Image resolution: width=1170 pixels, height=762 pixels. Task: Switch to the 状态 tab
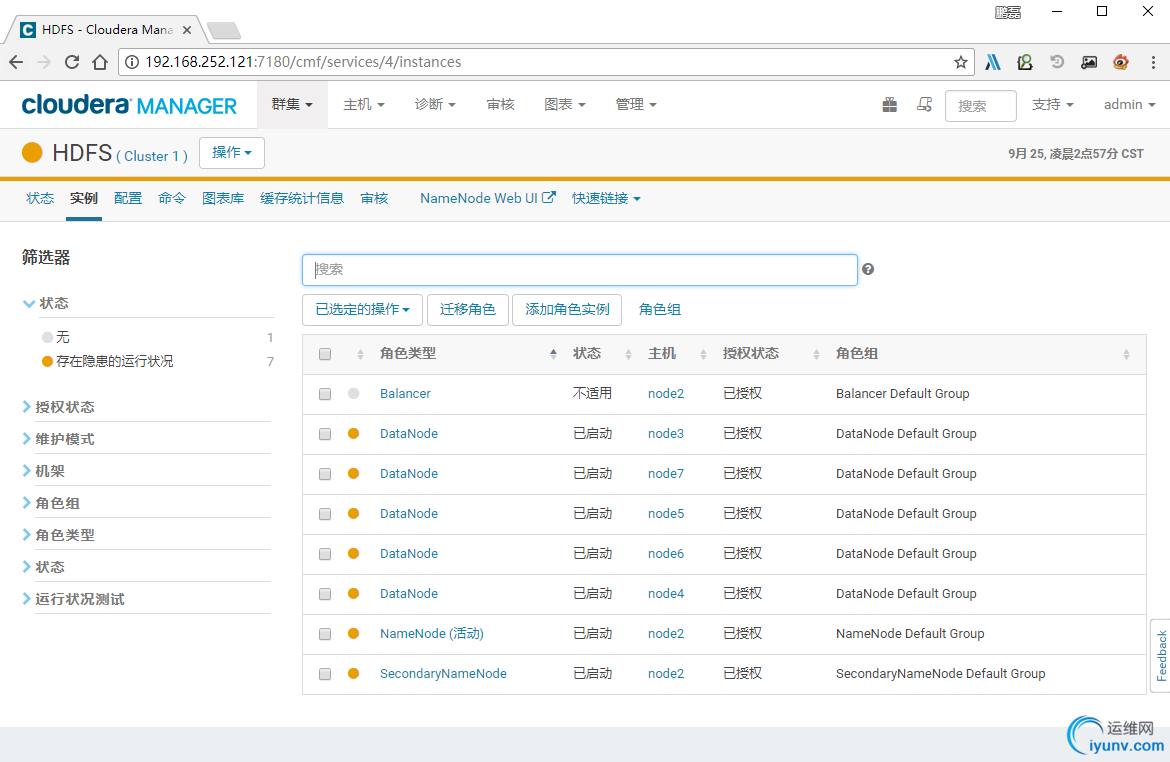[x=40, y=199]
